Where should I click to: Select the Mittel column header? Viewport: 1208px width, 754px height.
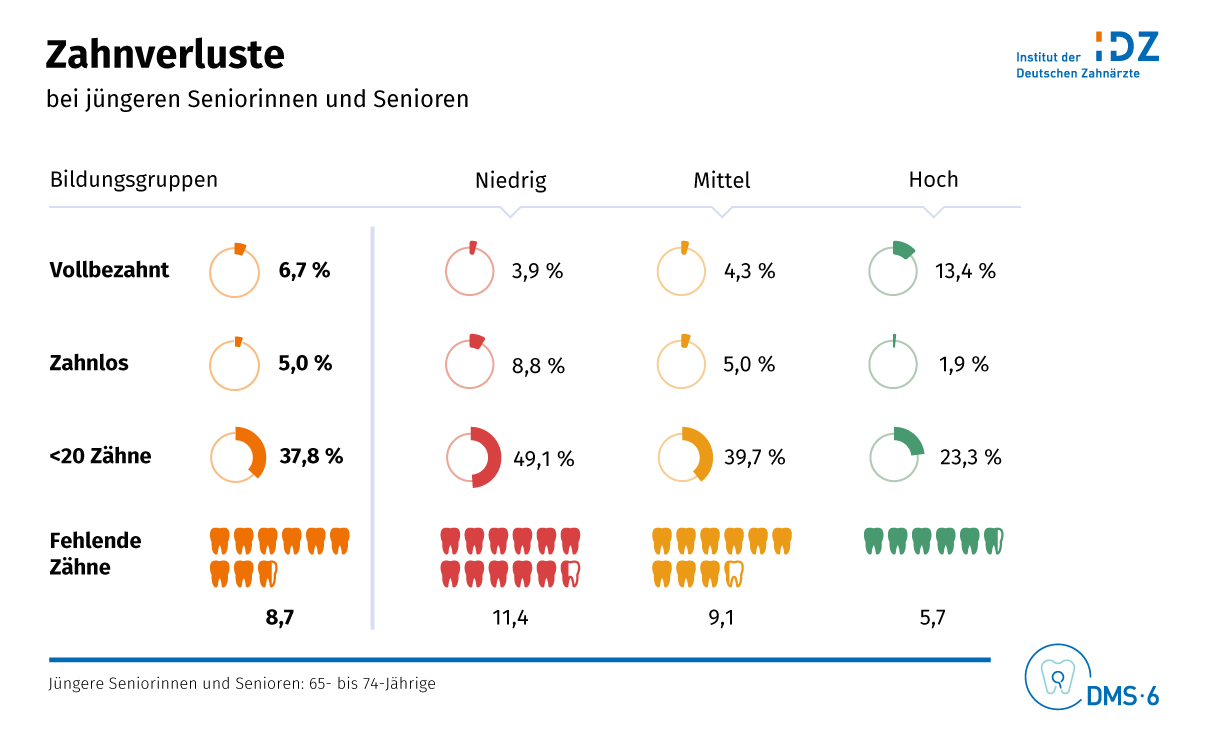(x=721, y=180)
